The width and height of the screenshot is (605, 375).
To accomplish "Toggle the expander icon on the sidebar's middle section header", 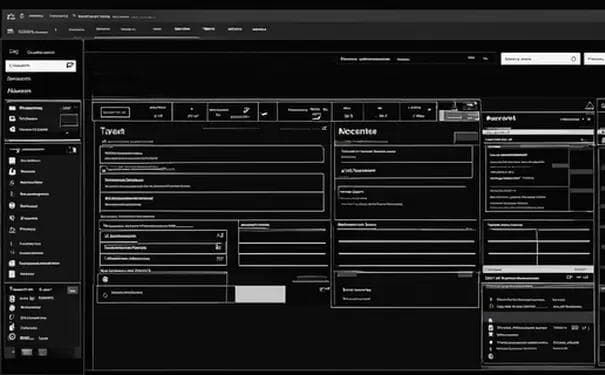I will click(x=72, y=150).
